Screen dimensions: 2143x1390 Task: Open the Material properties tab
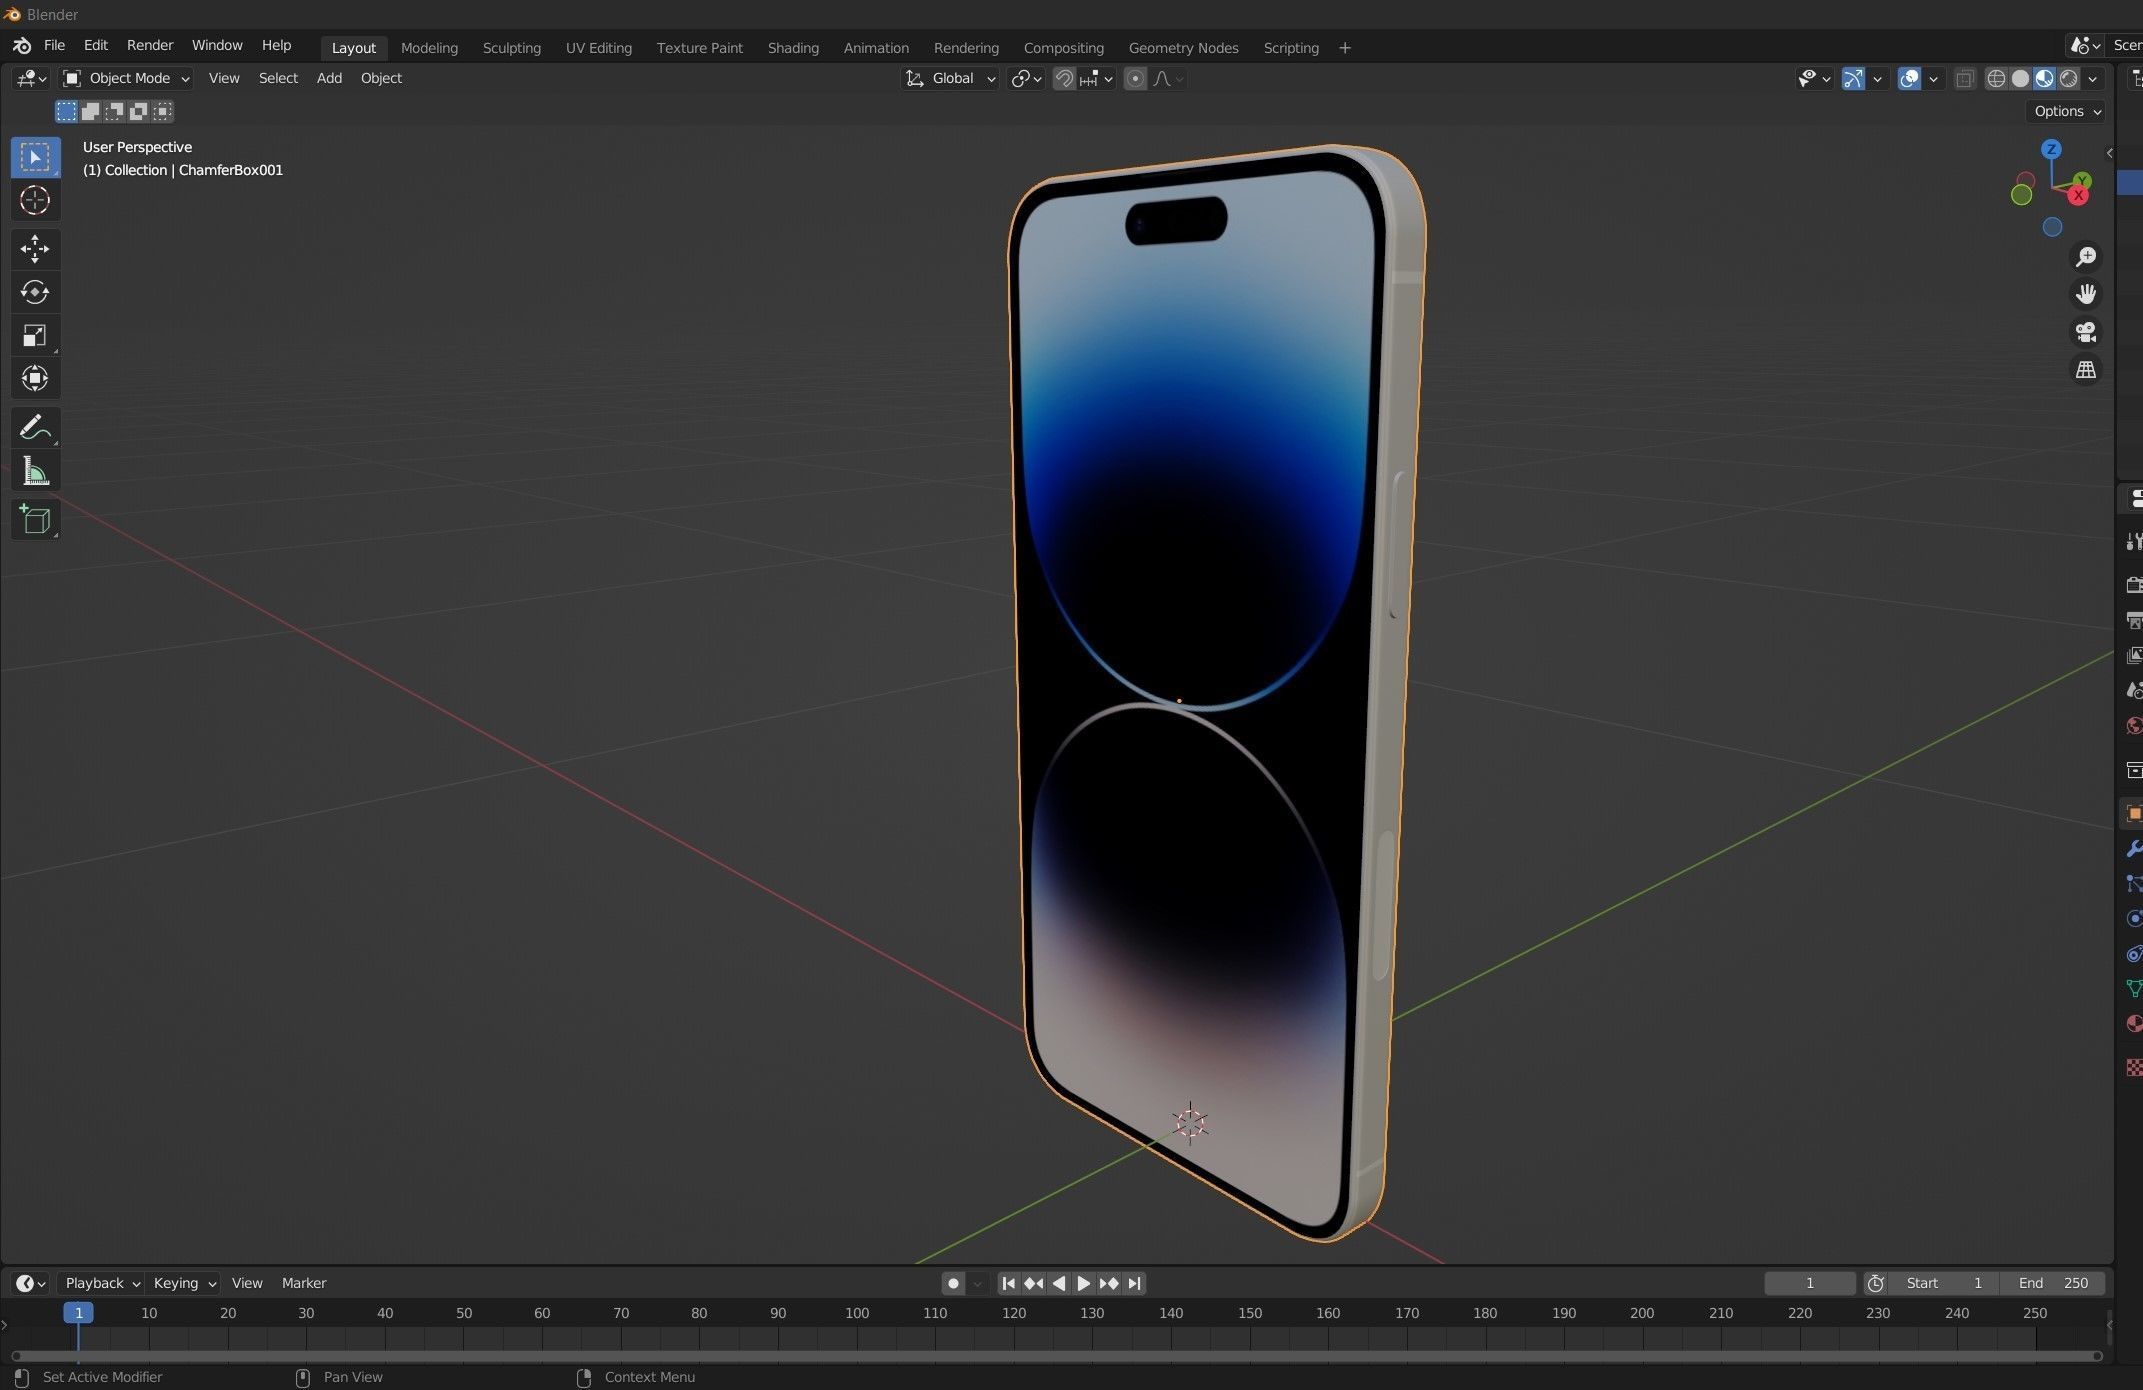(2133, 1023)
